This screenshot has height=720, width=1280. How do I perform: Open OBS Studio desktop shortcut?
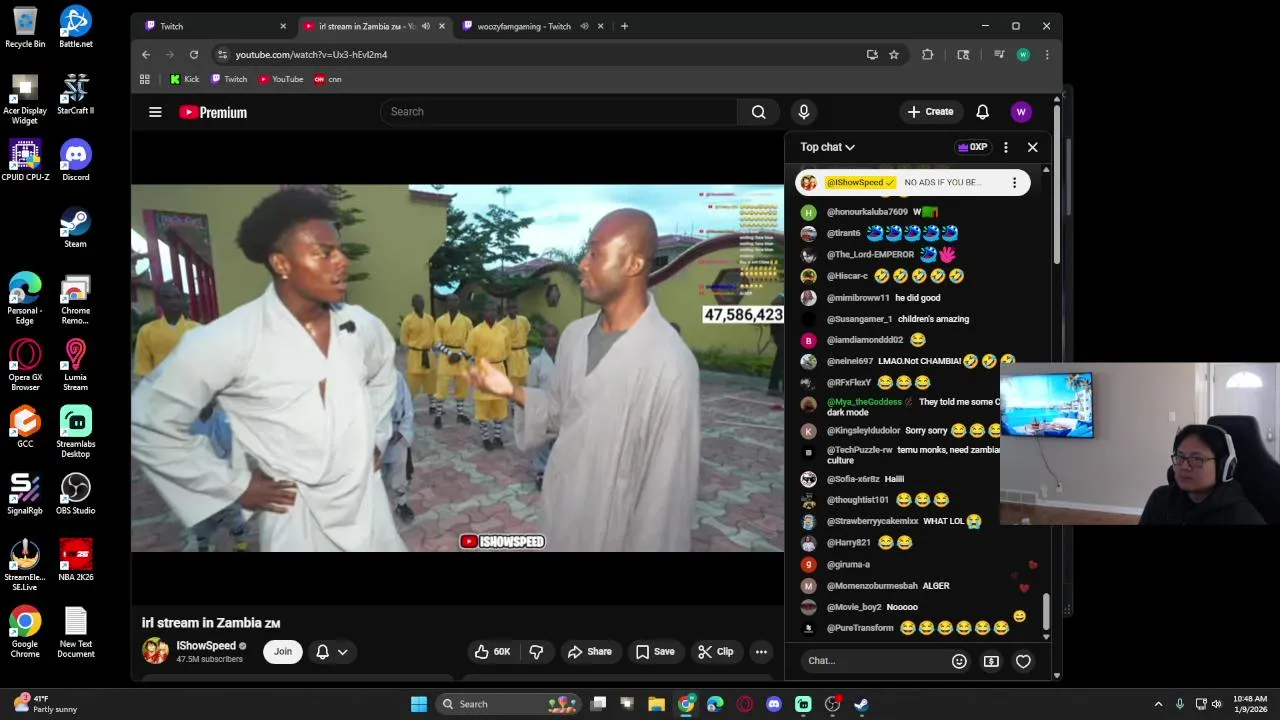(76, 494)
